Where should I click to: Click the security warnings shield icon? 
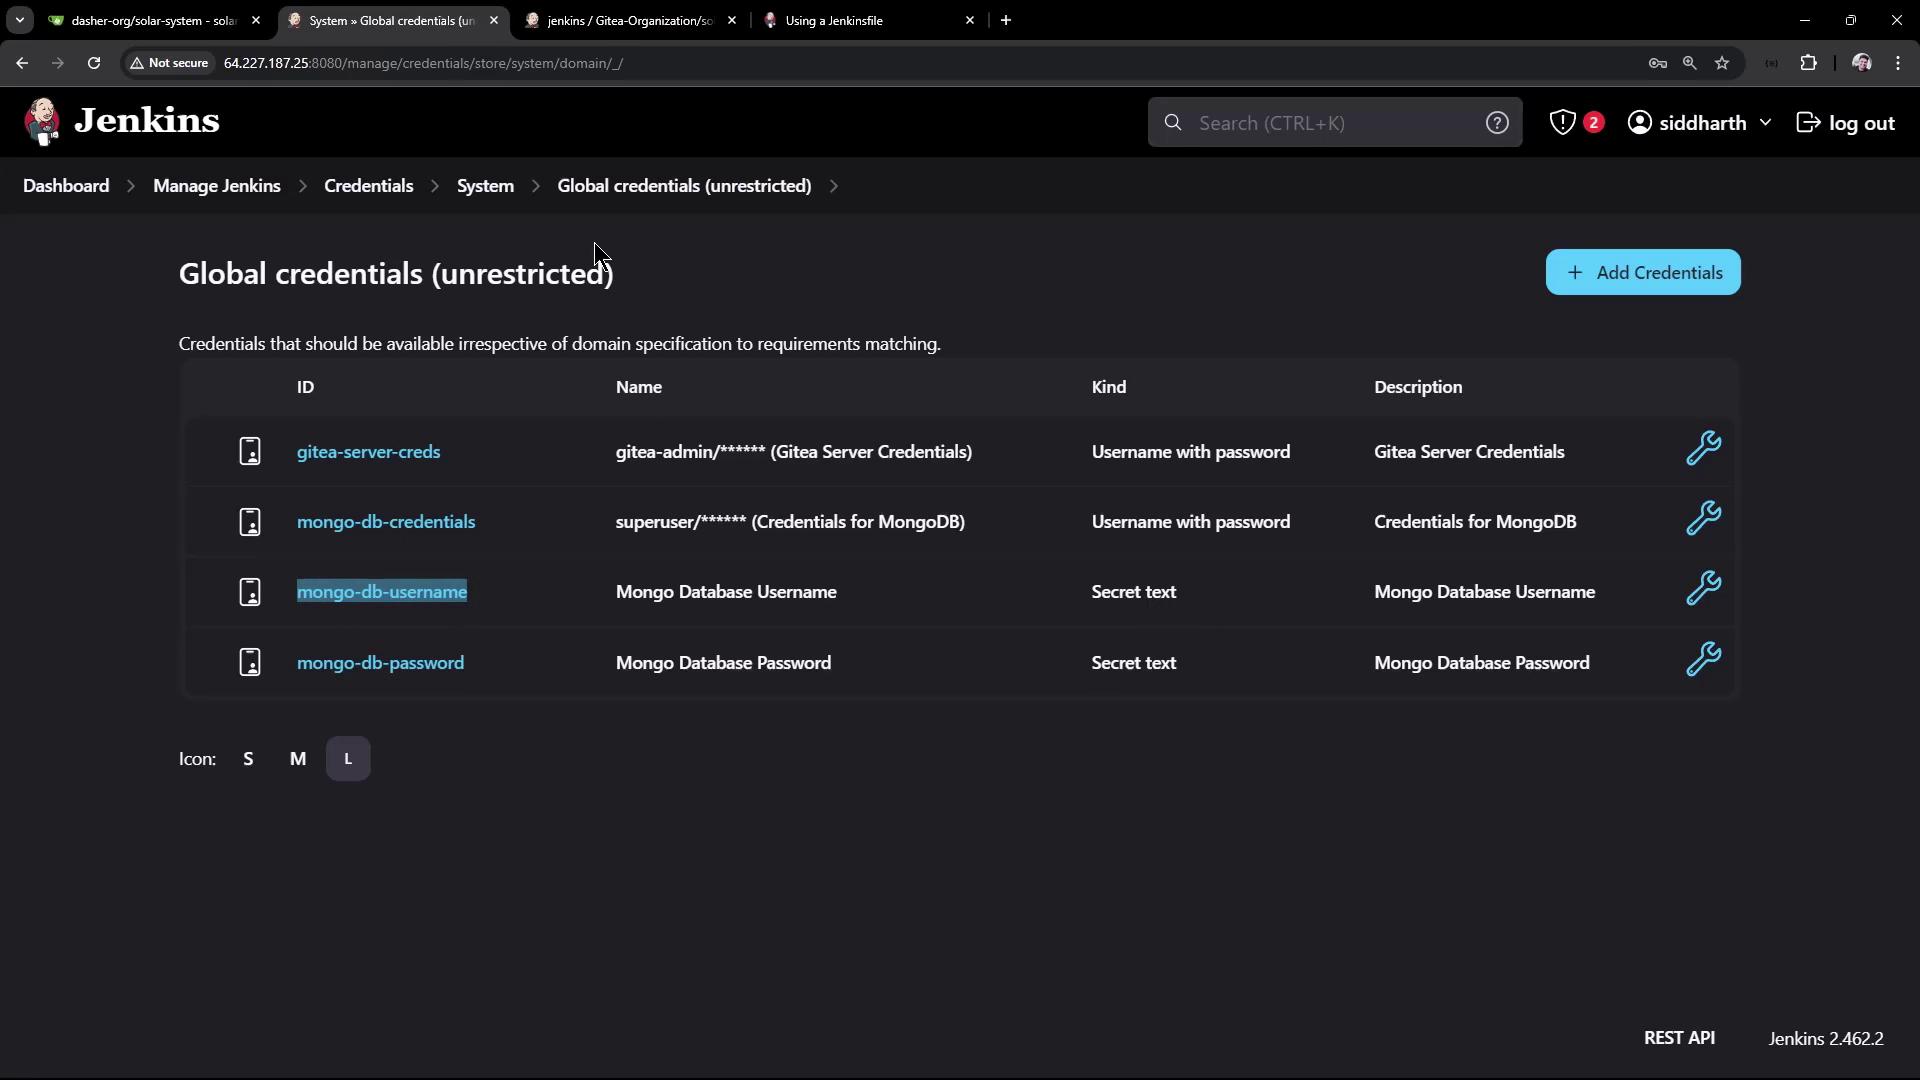[1562, 122]
